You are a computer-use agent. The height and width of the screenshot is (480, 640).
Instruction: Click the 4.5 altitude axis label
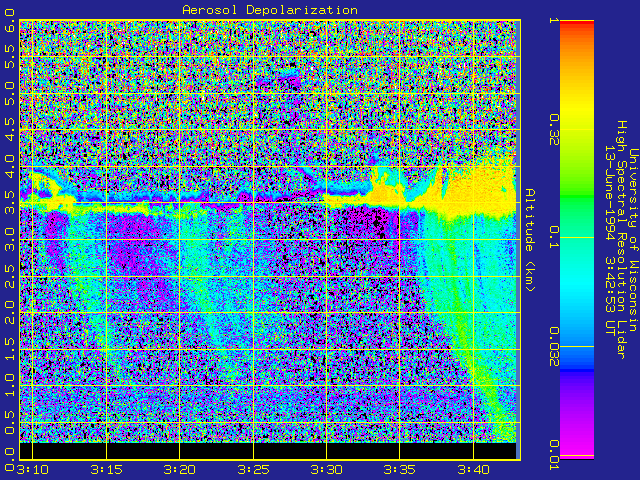(x=9, y=130)
